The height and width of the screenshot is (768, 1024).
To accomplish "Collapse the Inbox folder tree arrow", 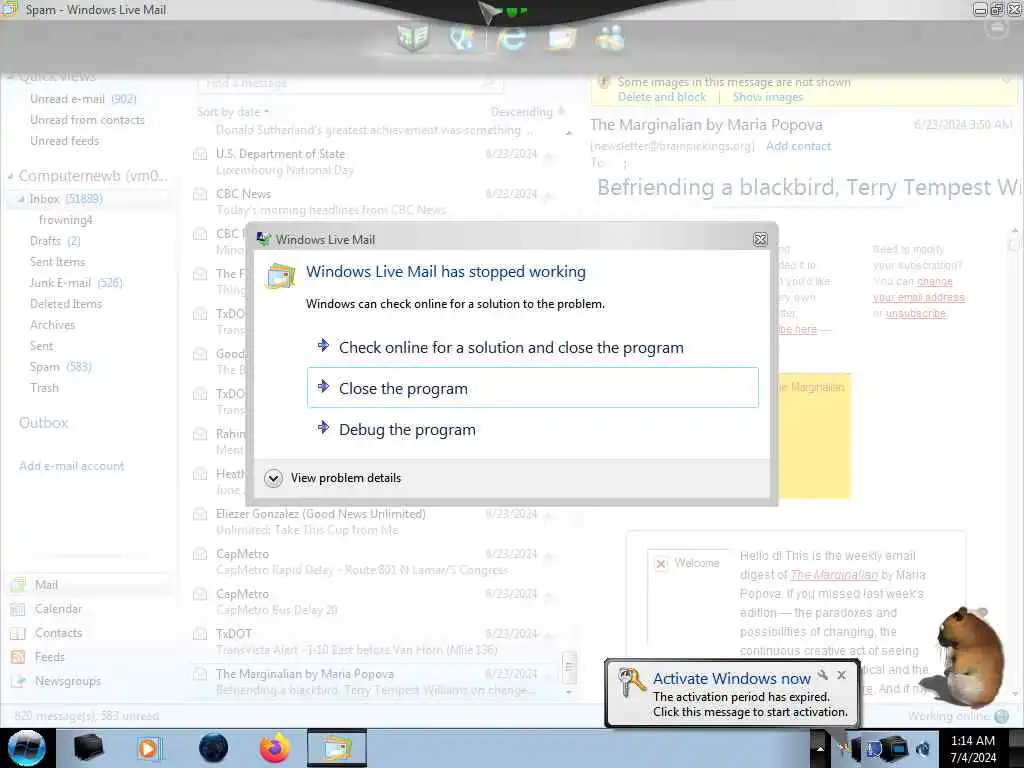I will [x=21, y=199].
